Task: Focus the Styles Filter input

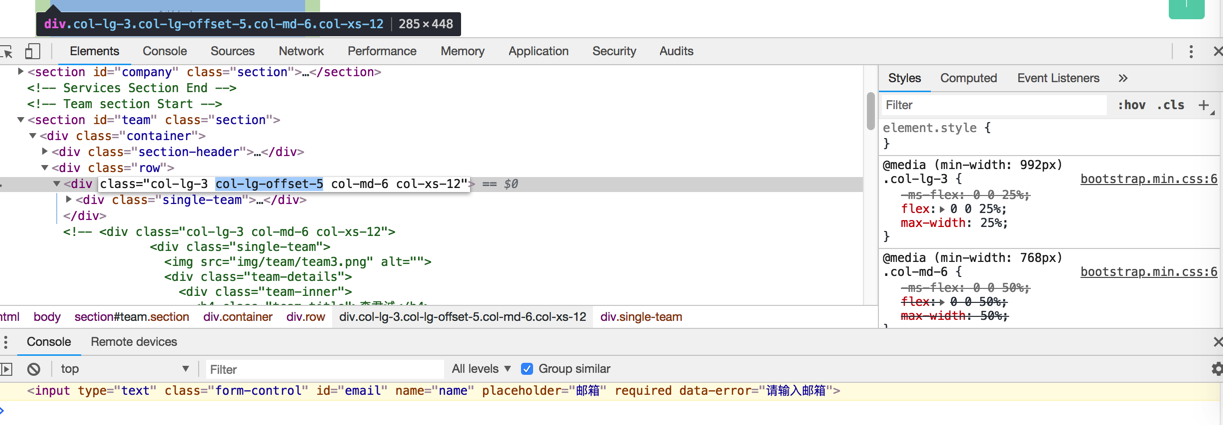Action: [993, 105]
